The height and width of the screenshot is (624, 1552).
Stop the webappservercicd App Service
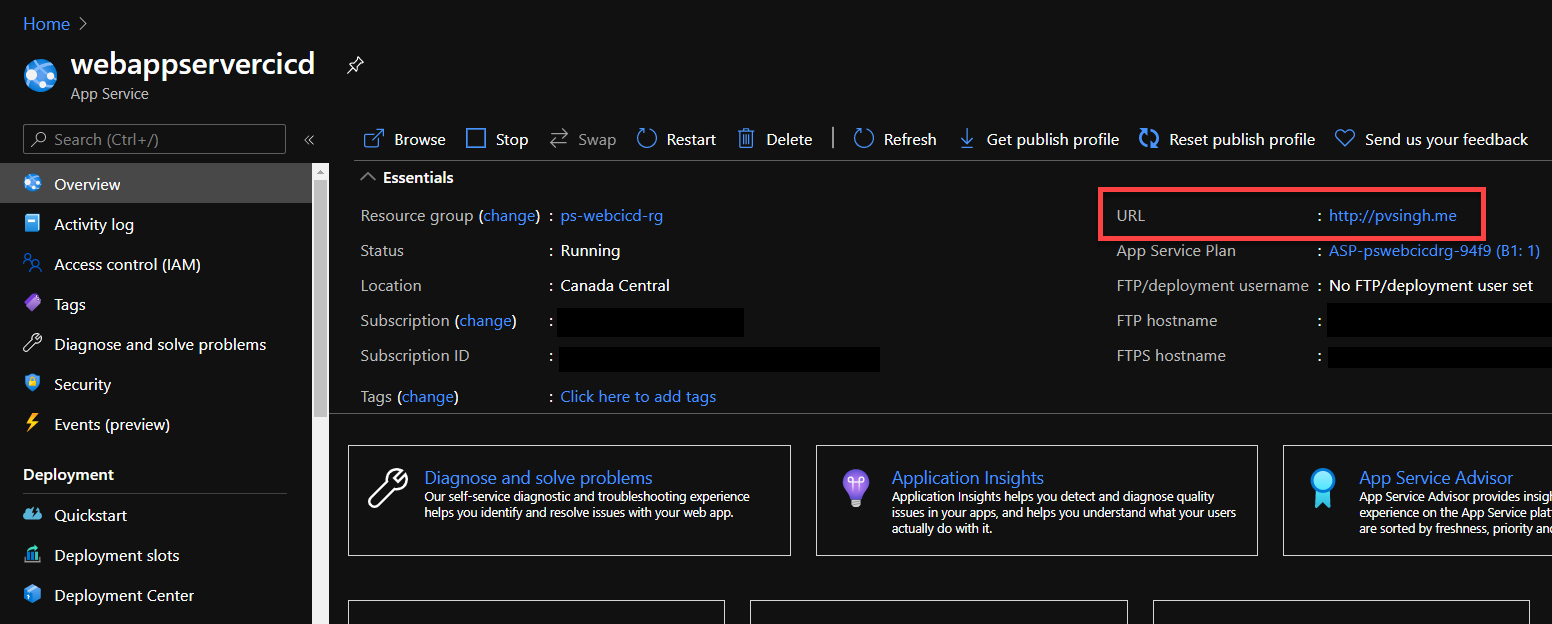coord(497,139)
